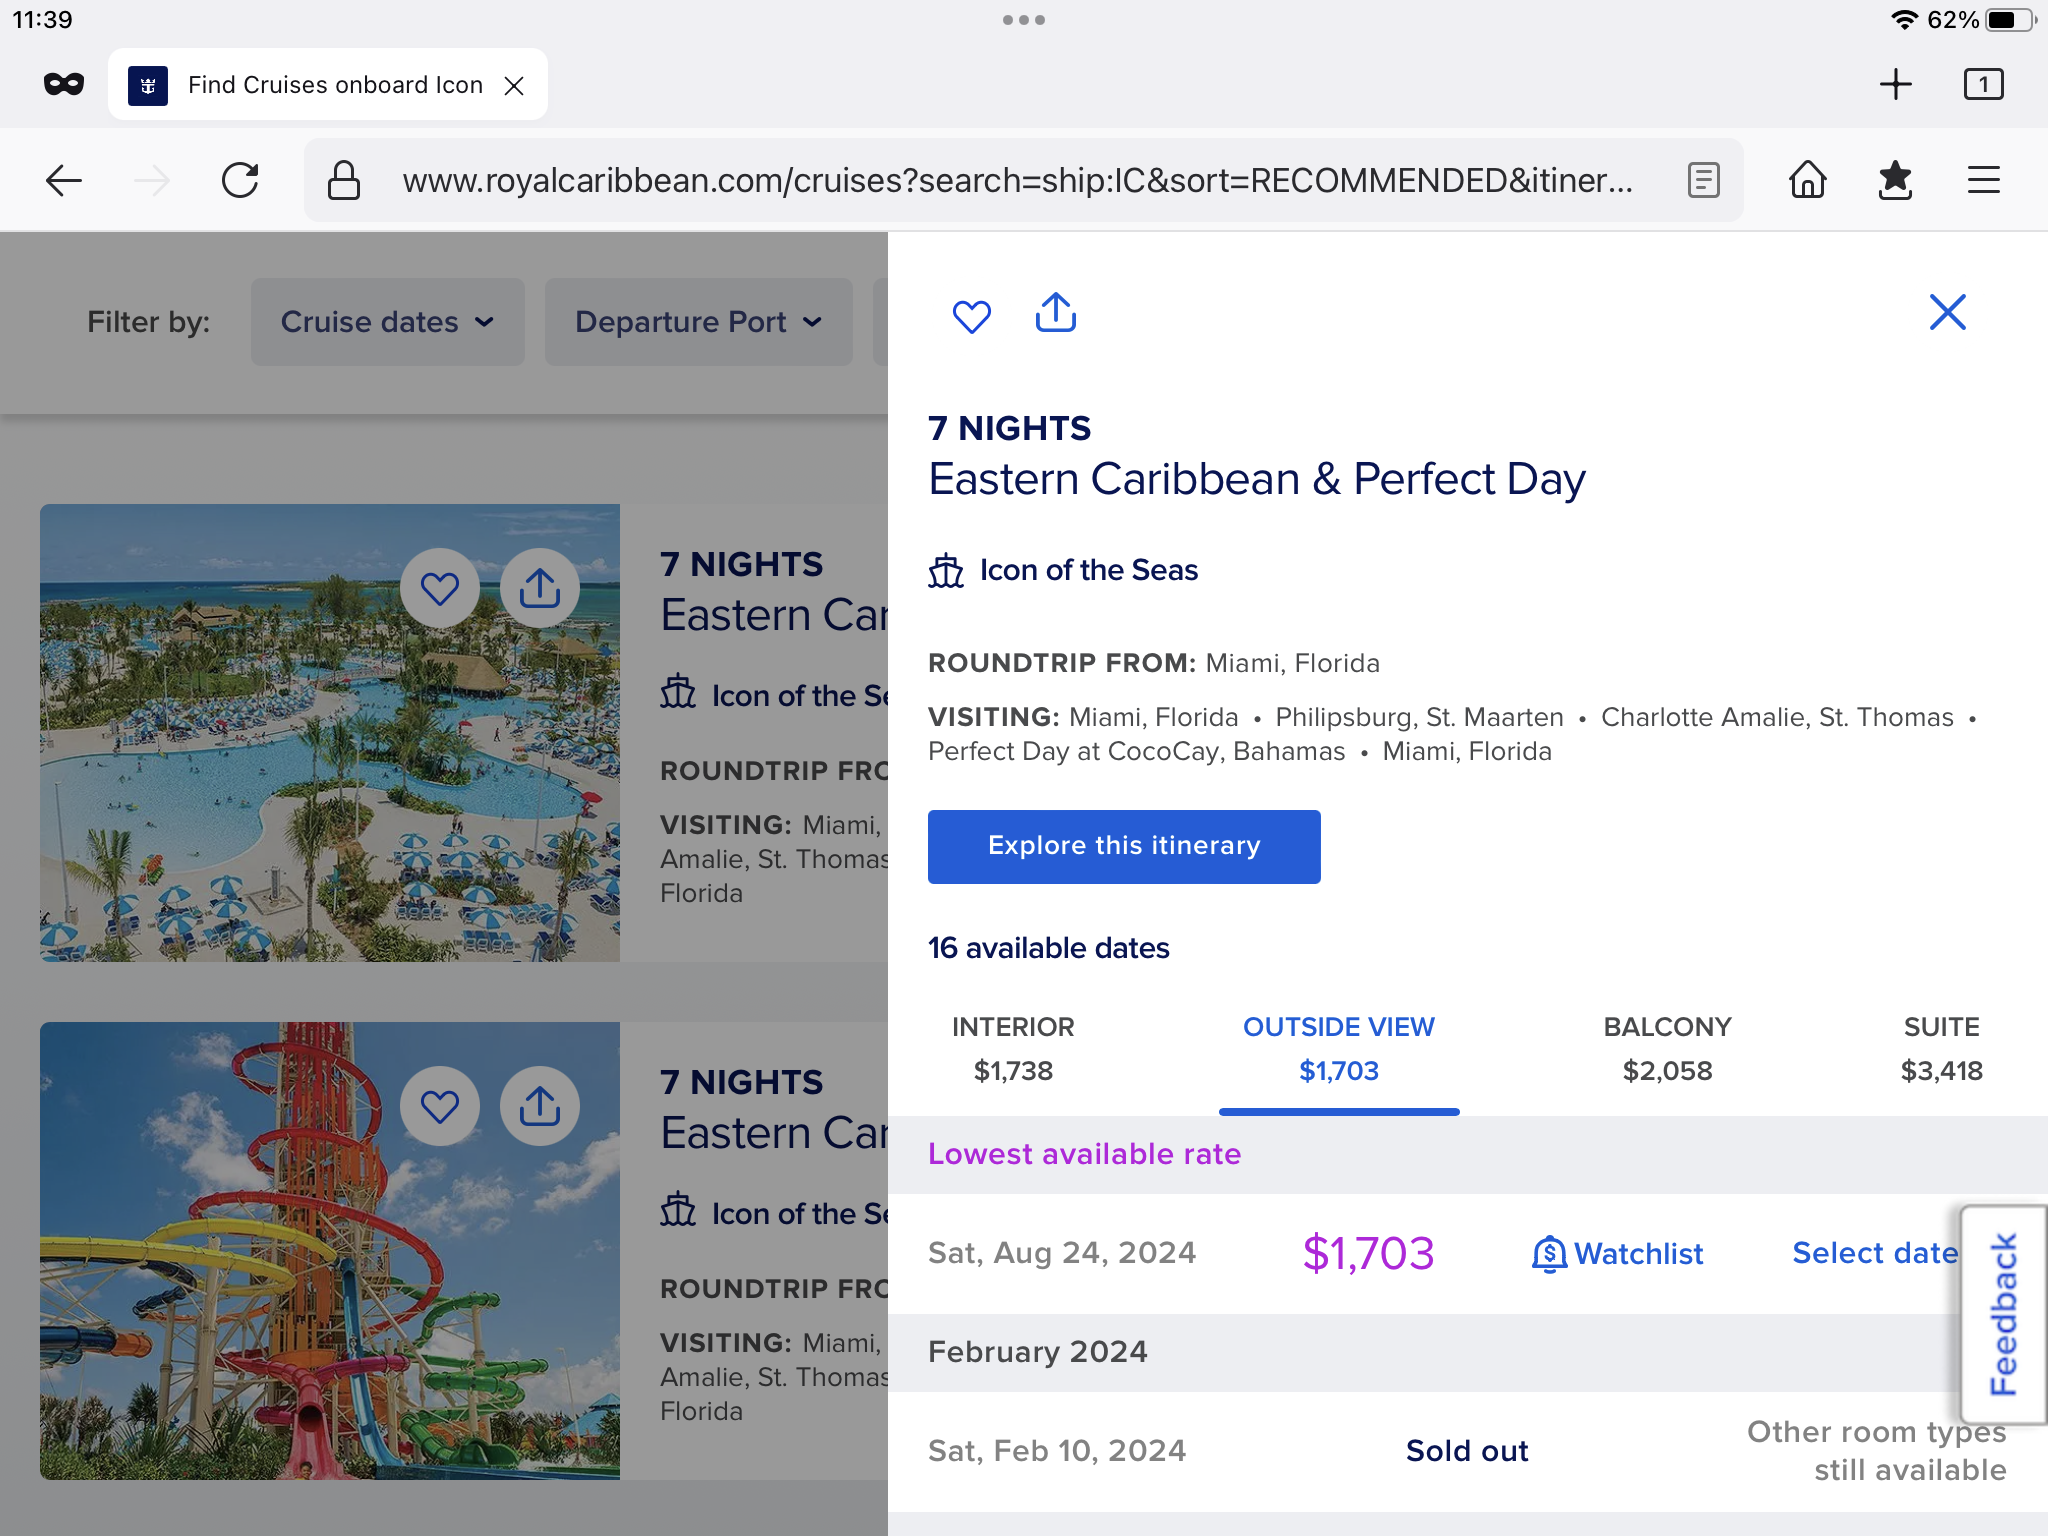Tap the 11:39 clock in status bar
2048x1536 pixels.
click(x=43, y=20)
